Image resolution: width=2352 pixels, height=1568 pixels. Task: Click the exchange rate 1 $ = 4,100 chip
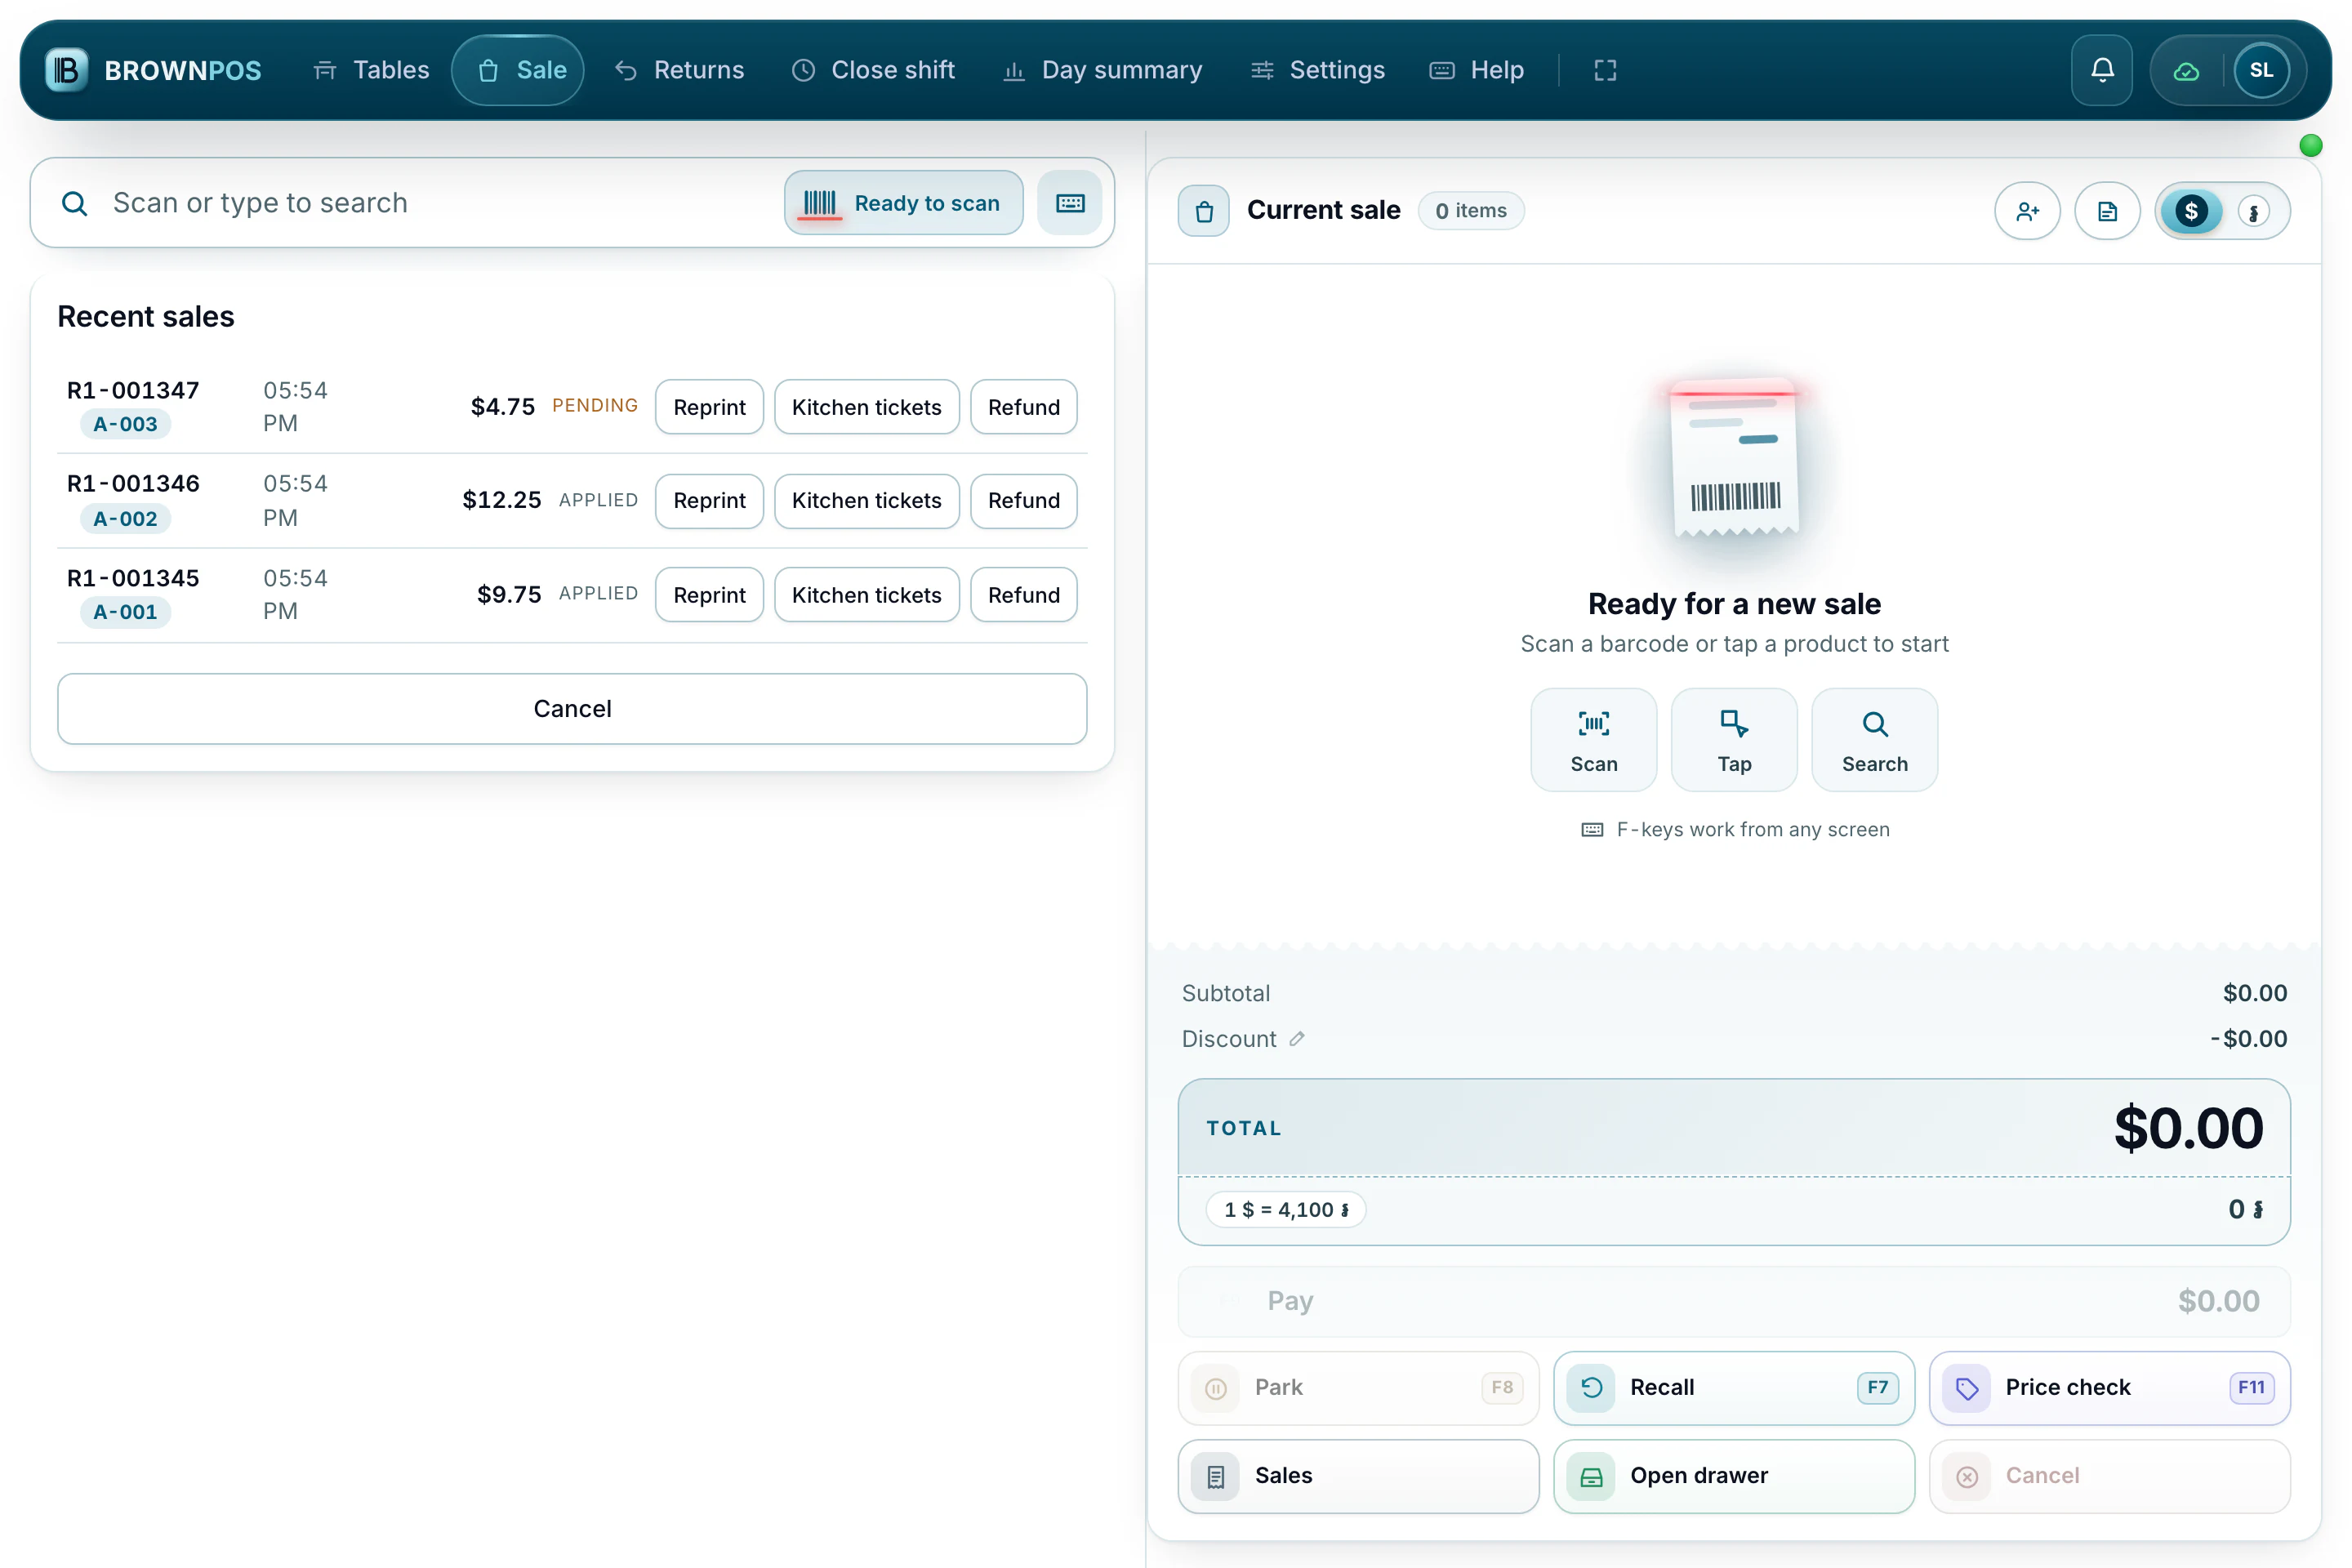(x=1286, y=1210)
